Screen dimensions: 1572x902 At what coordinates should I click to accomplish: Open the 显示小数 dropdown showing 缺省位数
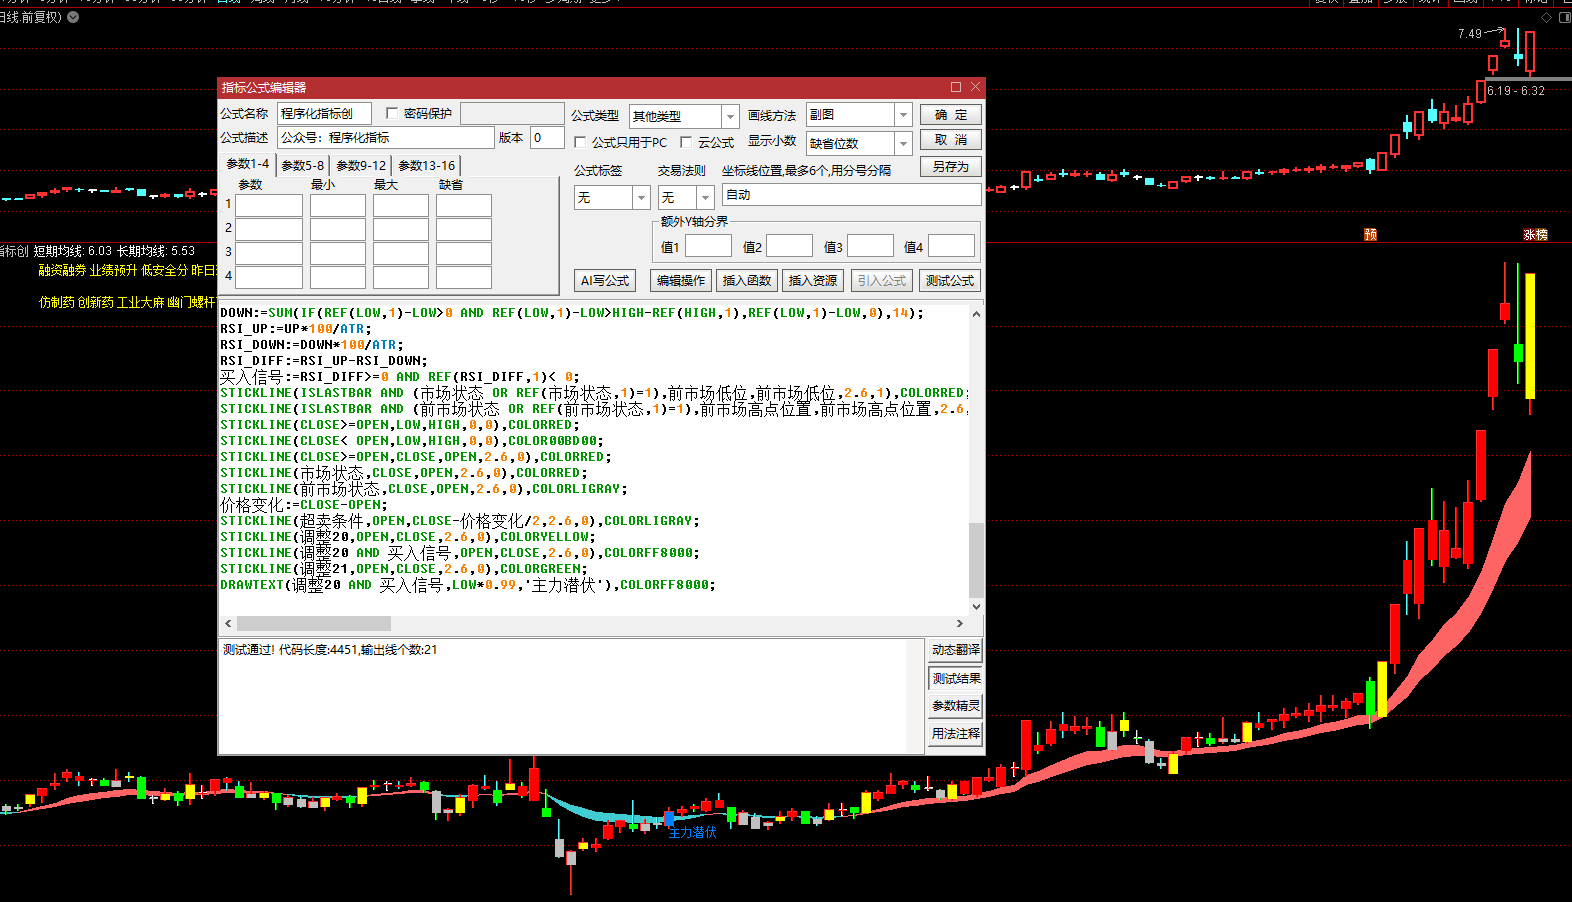coord(903,144)
